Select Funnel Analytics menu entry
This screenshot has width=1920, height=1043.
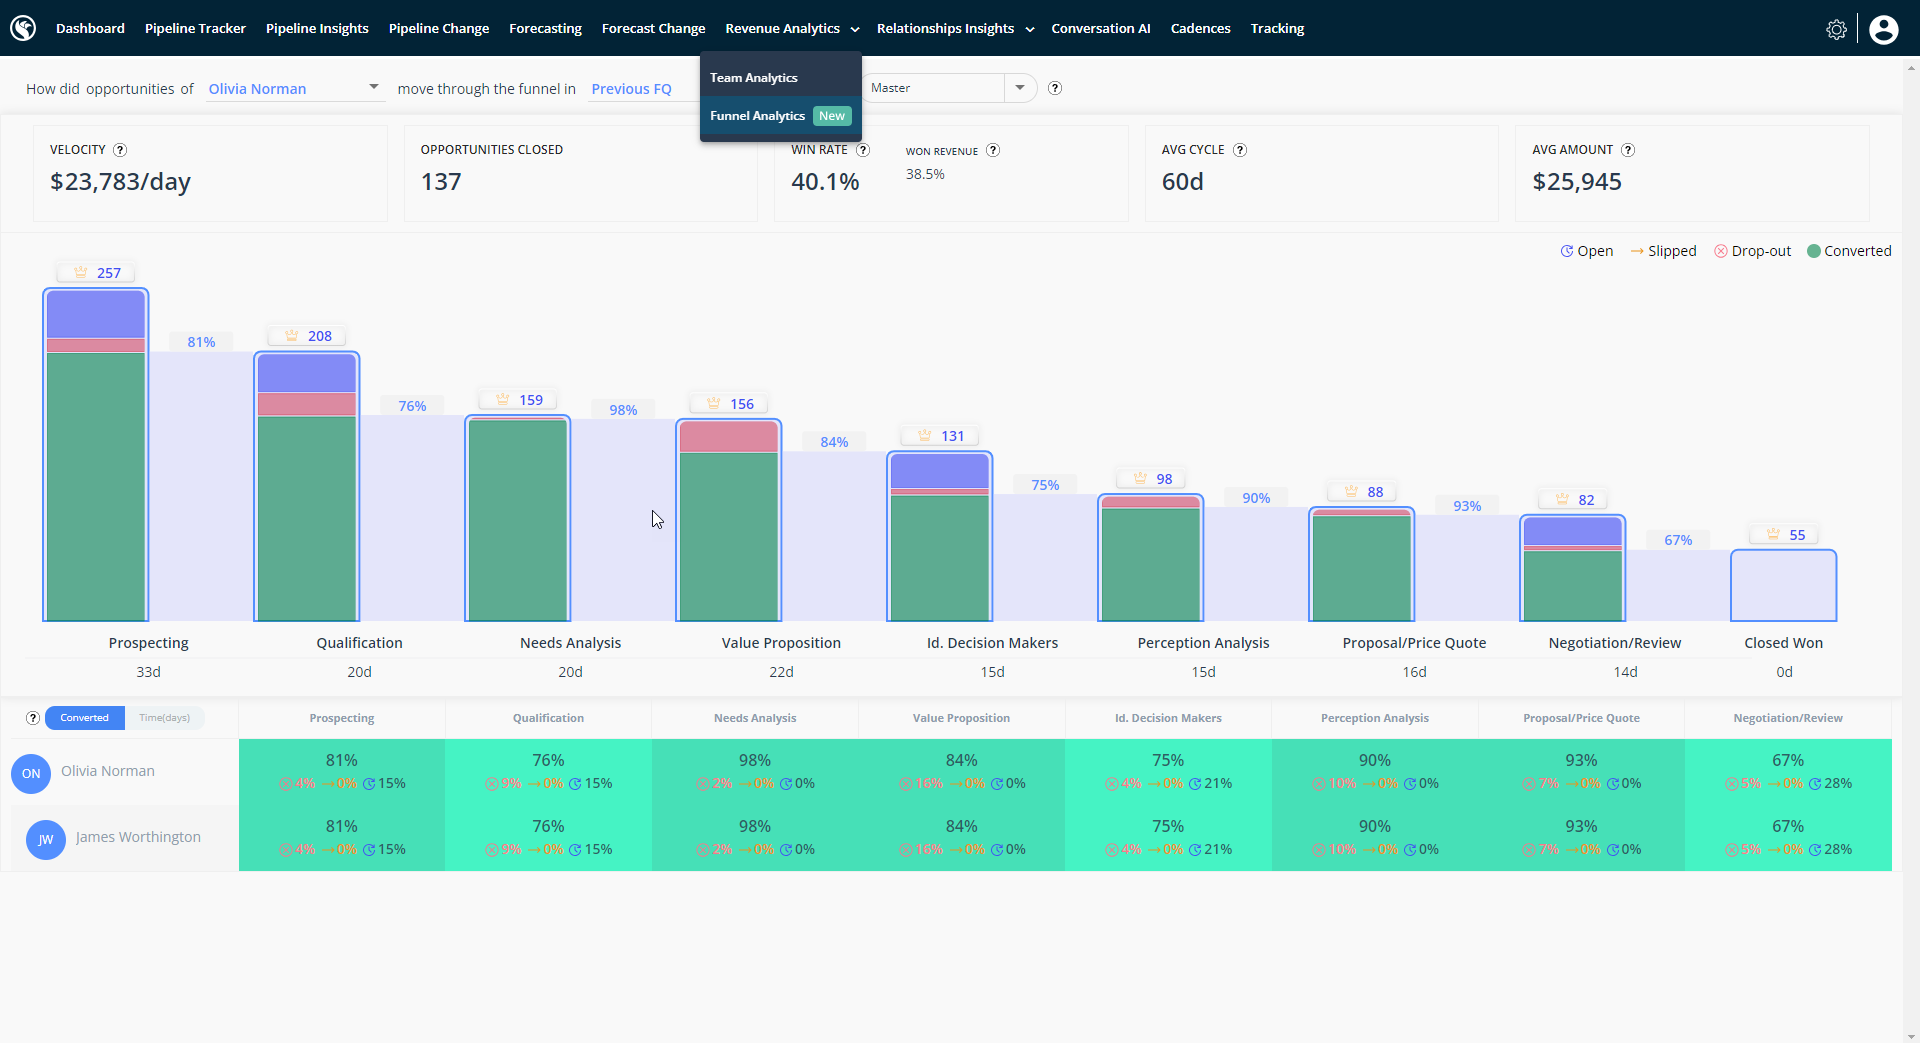758,116
